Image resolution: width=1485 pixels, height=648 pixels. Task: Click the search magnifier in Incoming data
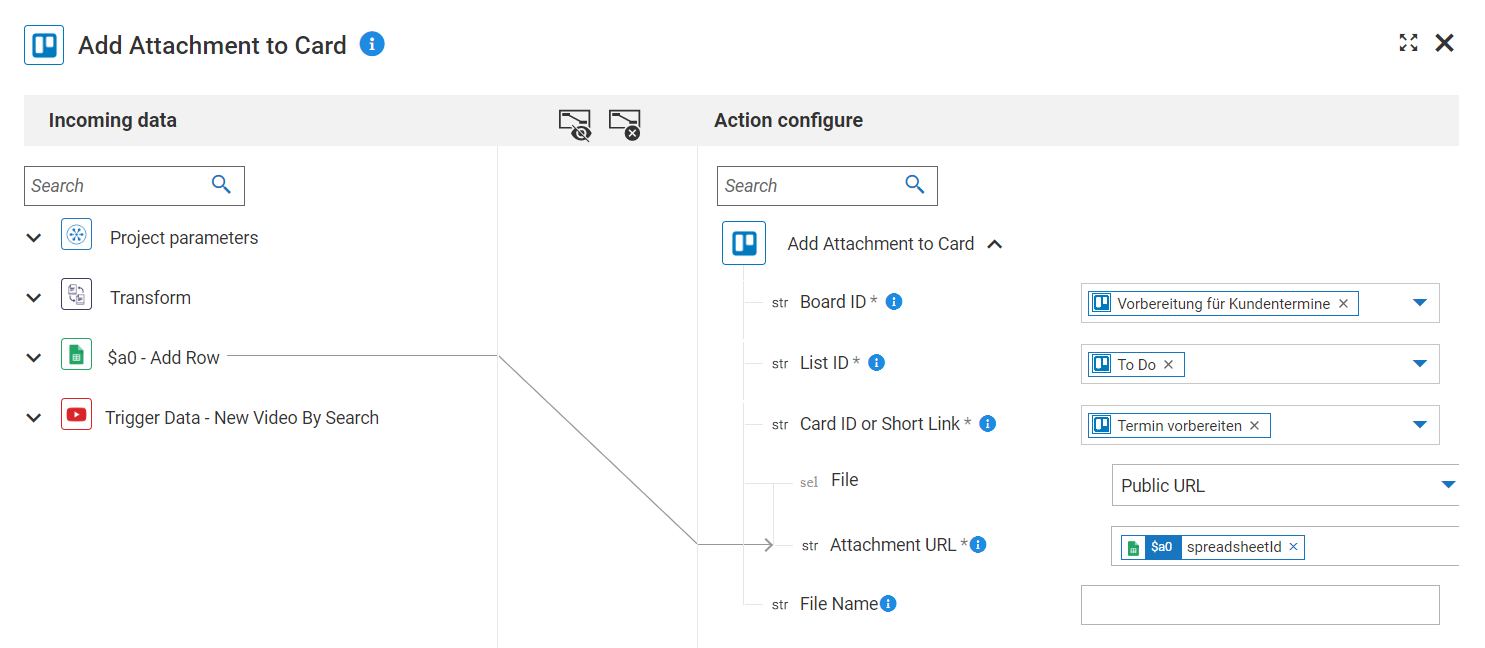[221, 184]
